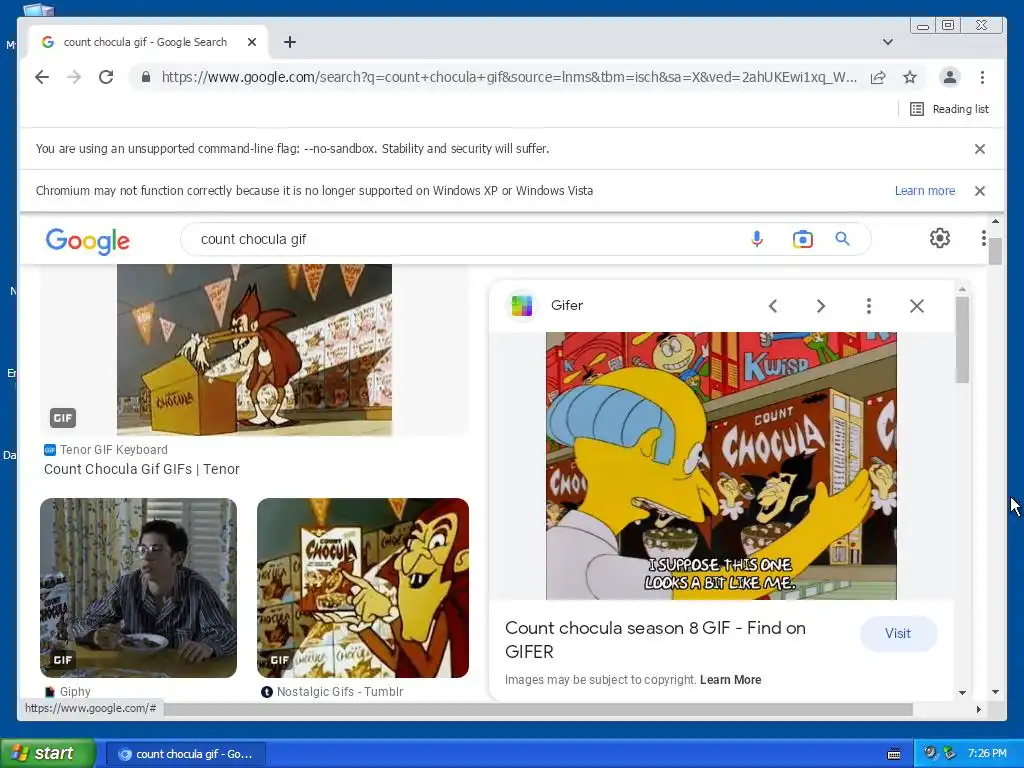
Task: Open Count chocula season 8 GIF title
Action: click(655, 640)
